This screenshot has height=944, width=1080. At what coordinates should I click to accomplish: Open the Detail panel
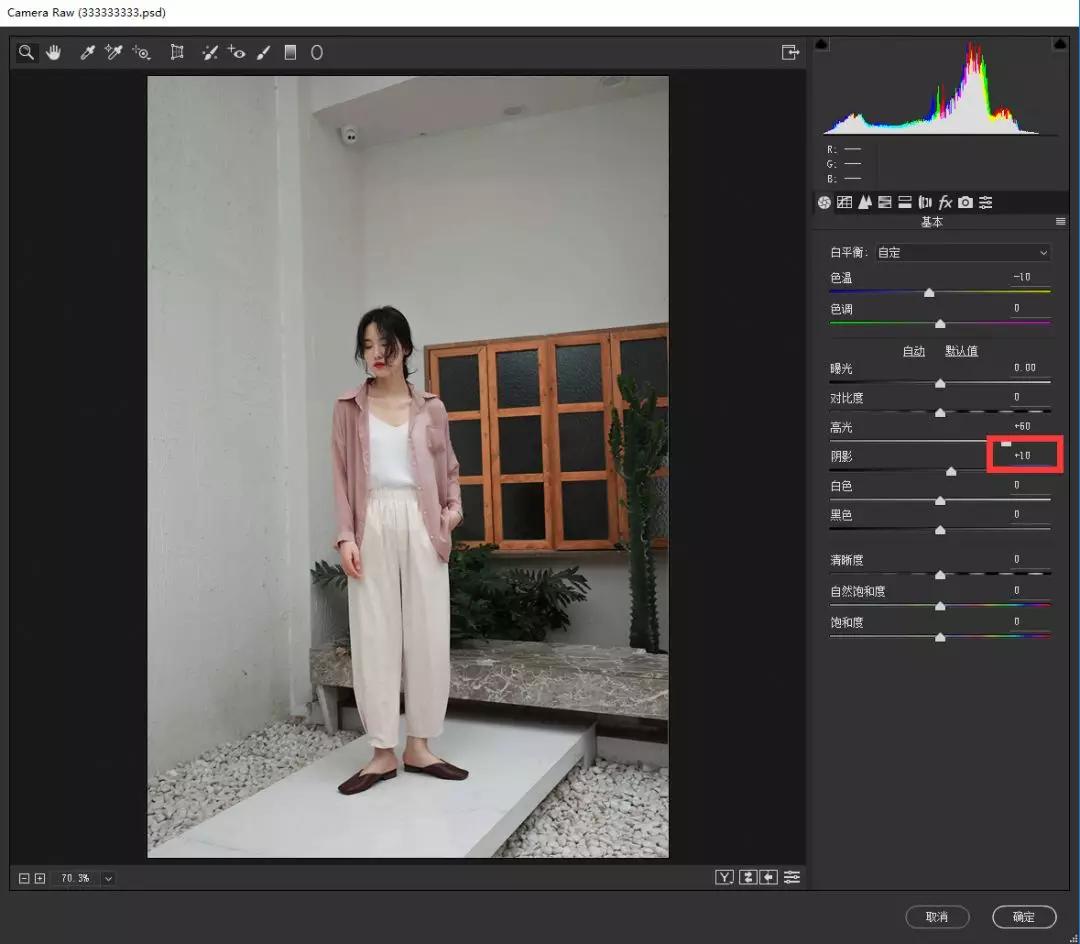864,202
